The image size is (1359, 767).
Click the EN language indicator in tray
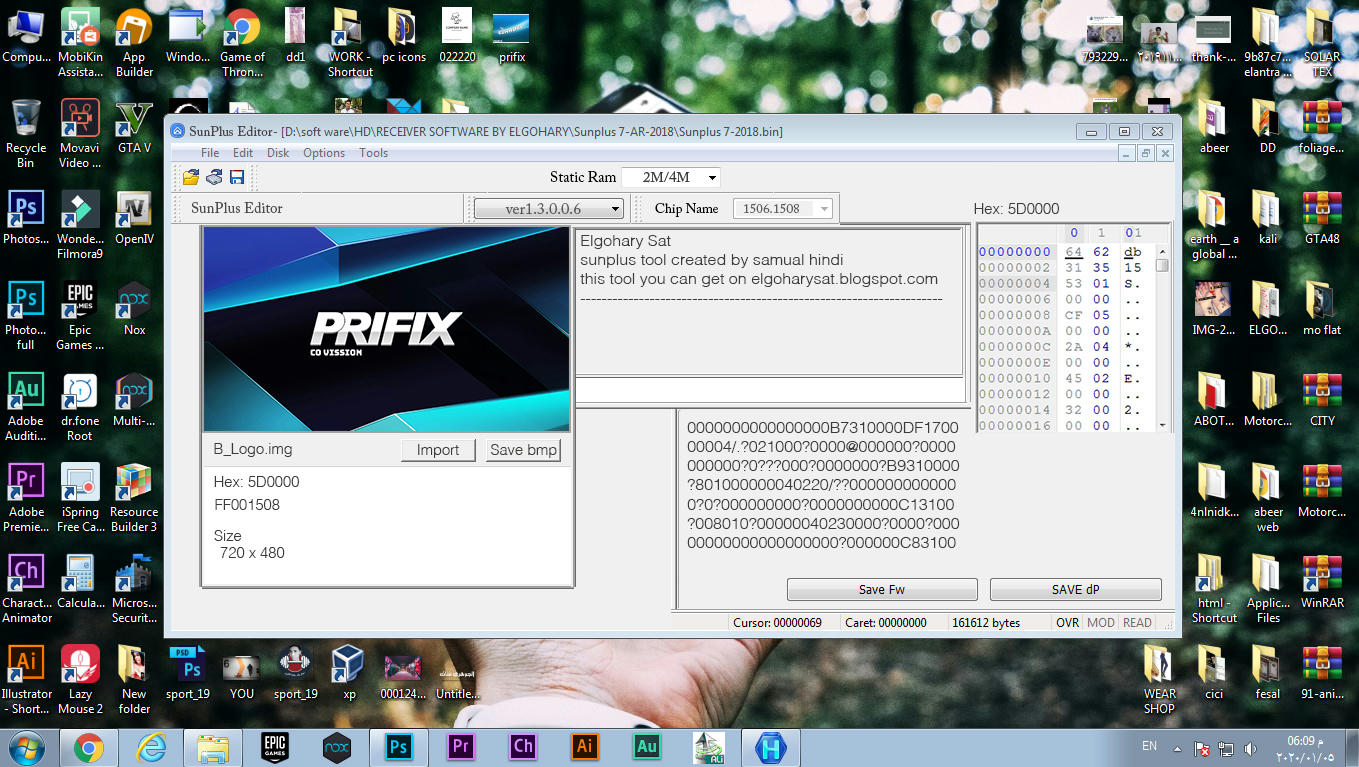pos(1150,746)
